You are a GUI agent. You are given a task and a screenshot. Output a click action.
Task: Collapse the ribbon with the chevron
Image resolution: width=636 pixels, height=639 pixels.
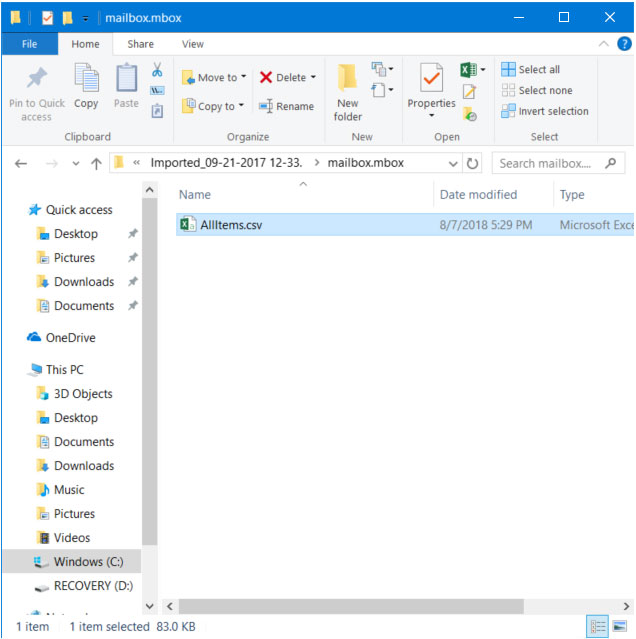coord(603,44)
